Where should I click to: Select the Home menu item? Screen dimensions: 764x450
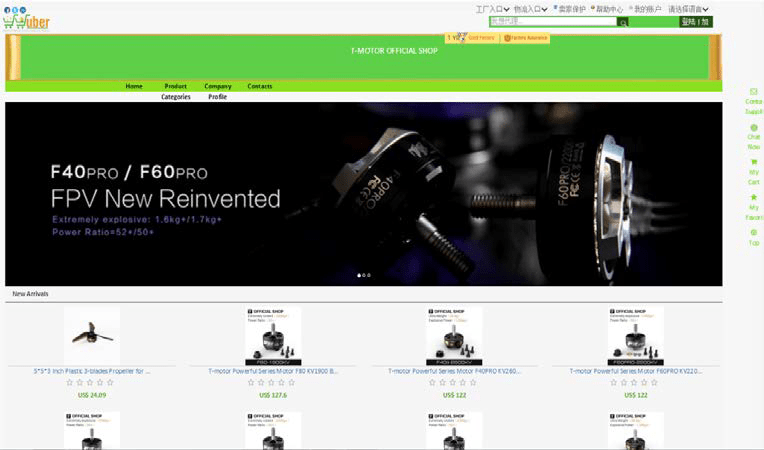pyautogui.click(x=134, y=86)
